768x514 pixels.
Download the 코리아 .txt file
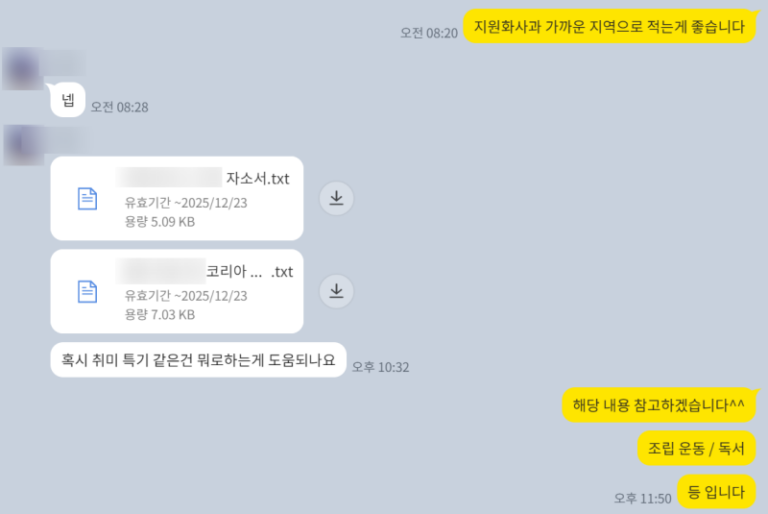click(336, 291)
